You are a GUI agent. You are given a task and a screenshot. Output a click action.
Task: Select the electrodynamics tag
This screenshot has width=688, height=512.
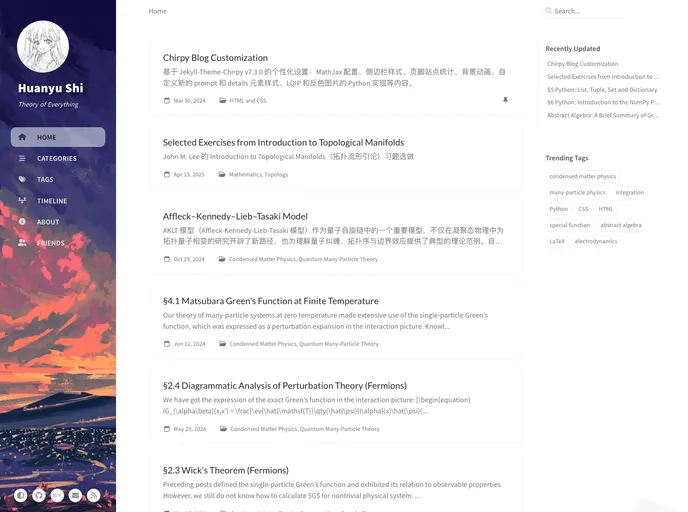tap(596, 241)
